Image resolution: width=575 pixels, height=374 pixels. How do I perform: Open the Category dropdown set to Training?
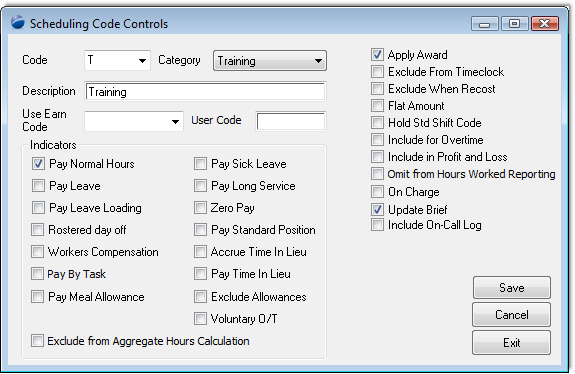pos(270,60)
